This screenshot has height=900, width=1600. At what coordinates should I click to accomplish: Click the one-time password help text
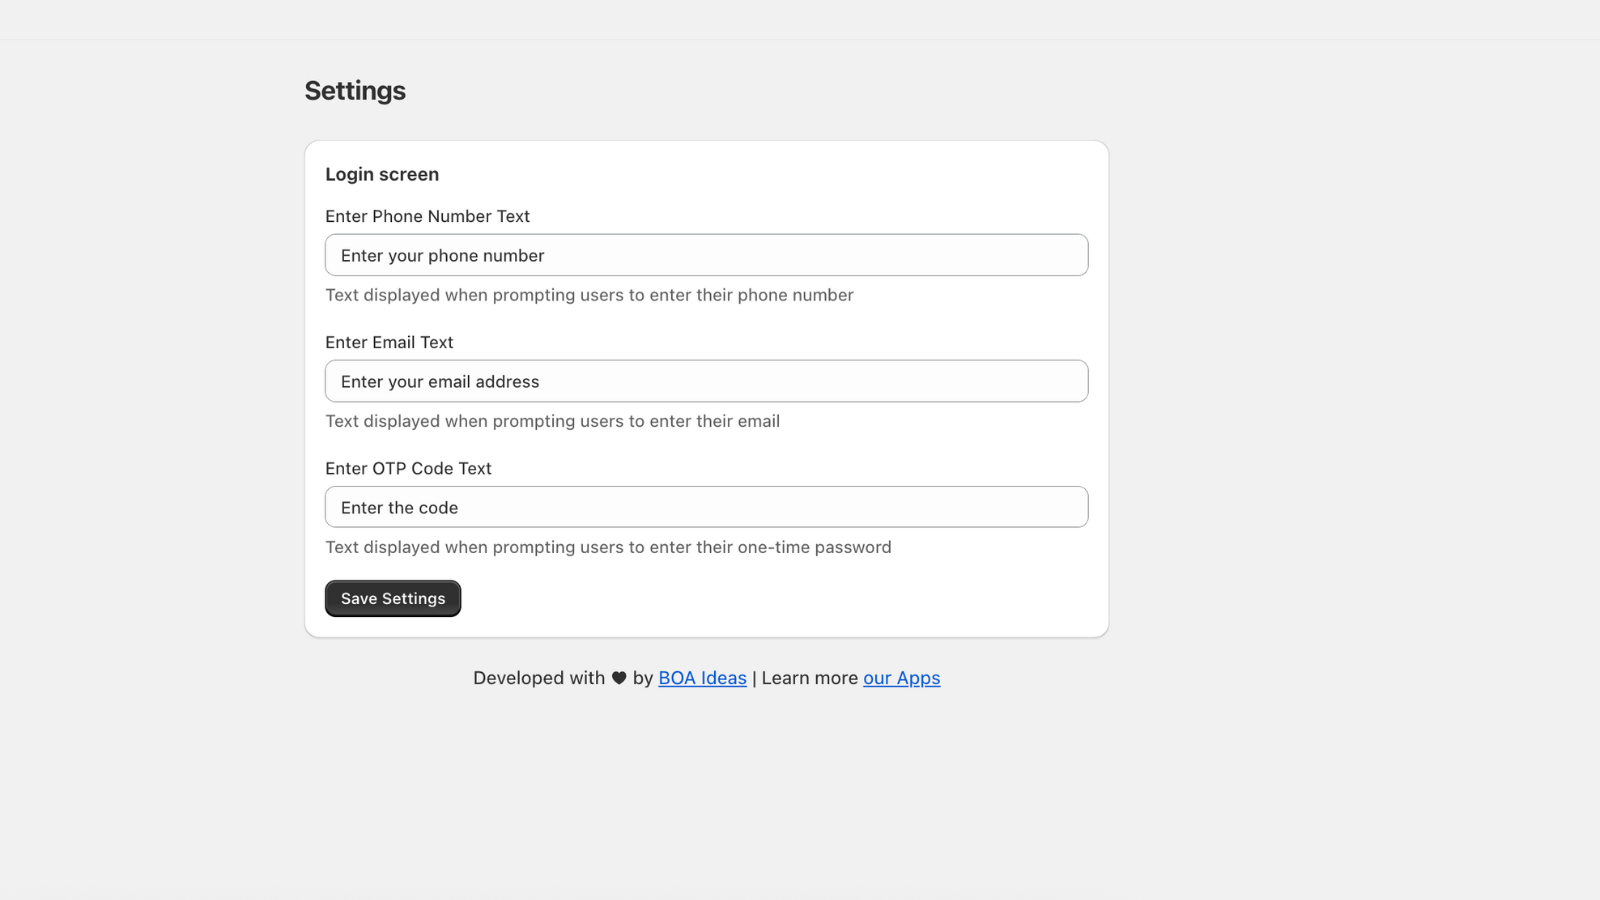pyautogui.click(x=608, y=547)
